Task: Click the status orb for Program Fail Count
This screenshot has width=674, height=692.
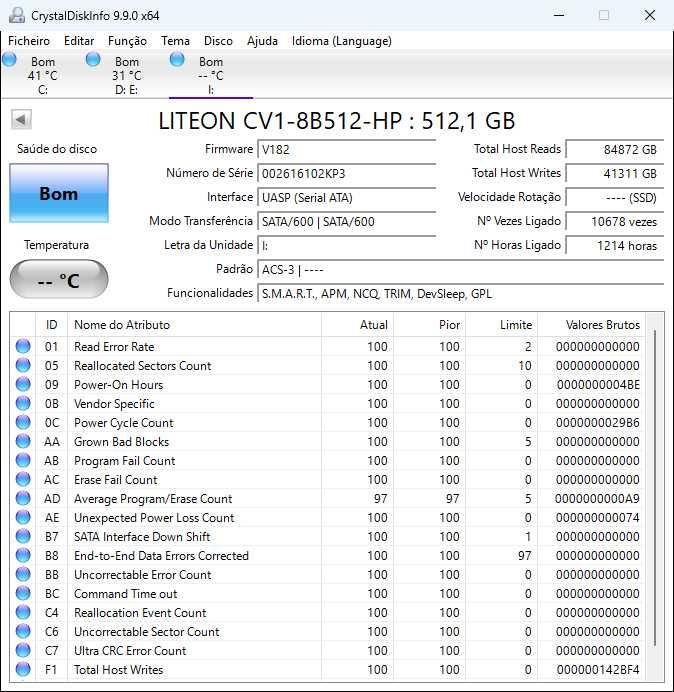Action: 23,460
